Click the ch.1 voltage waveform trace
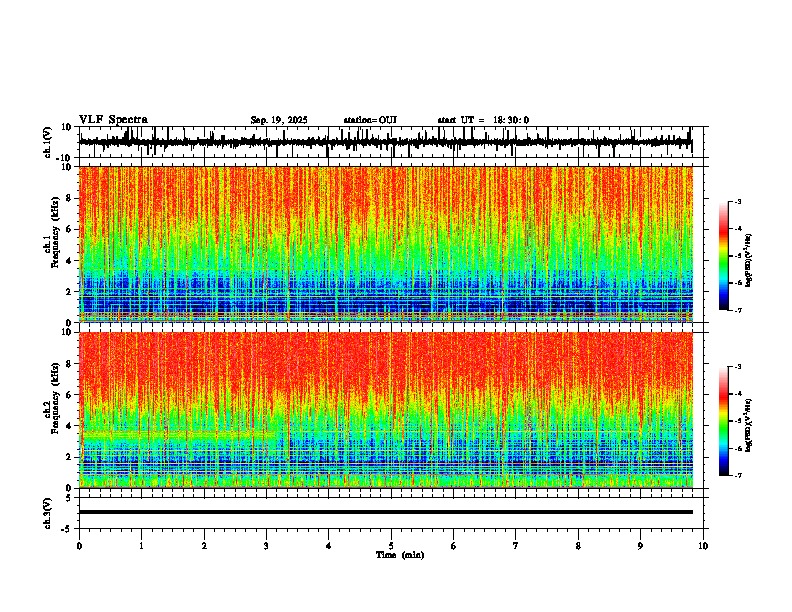Image resolution: width=792 pixels, height=612 pixels. (x=386, y=142)
